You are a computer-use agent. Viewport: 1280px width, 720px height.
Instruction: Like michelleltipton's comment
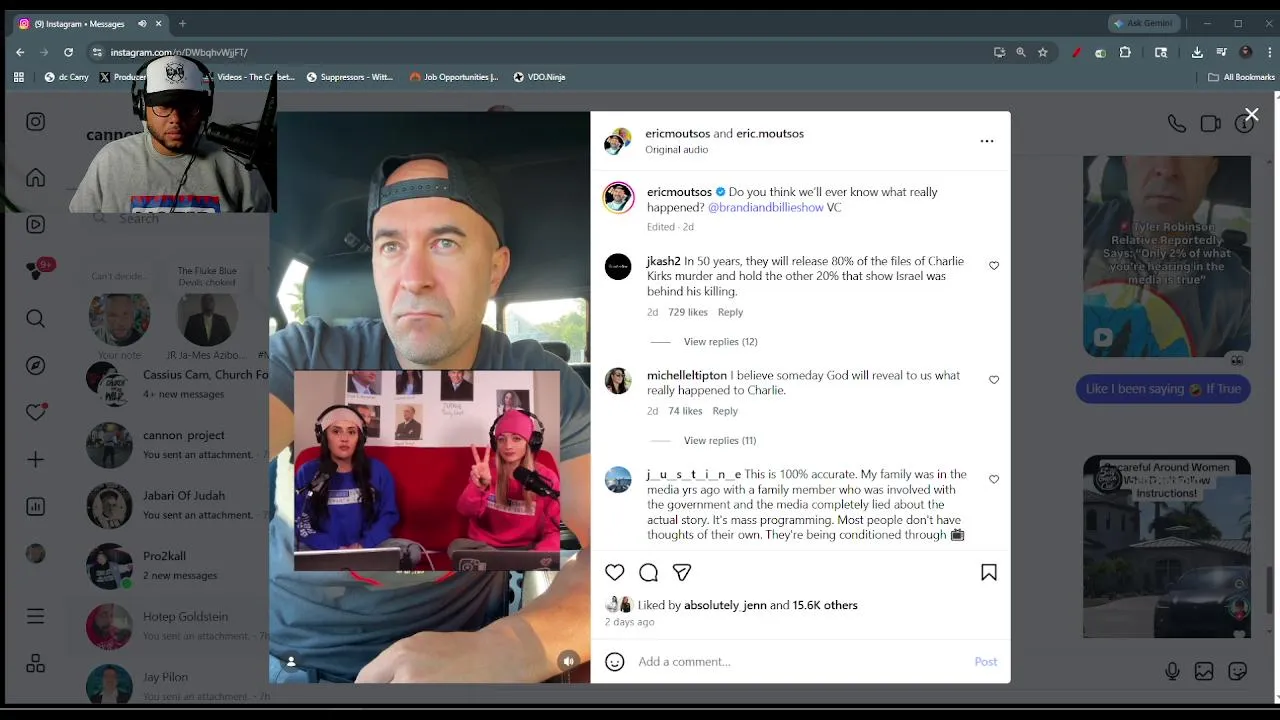click(994, 380)
